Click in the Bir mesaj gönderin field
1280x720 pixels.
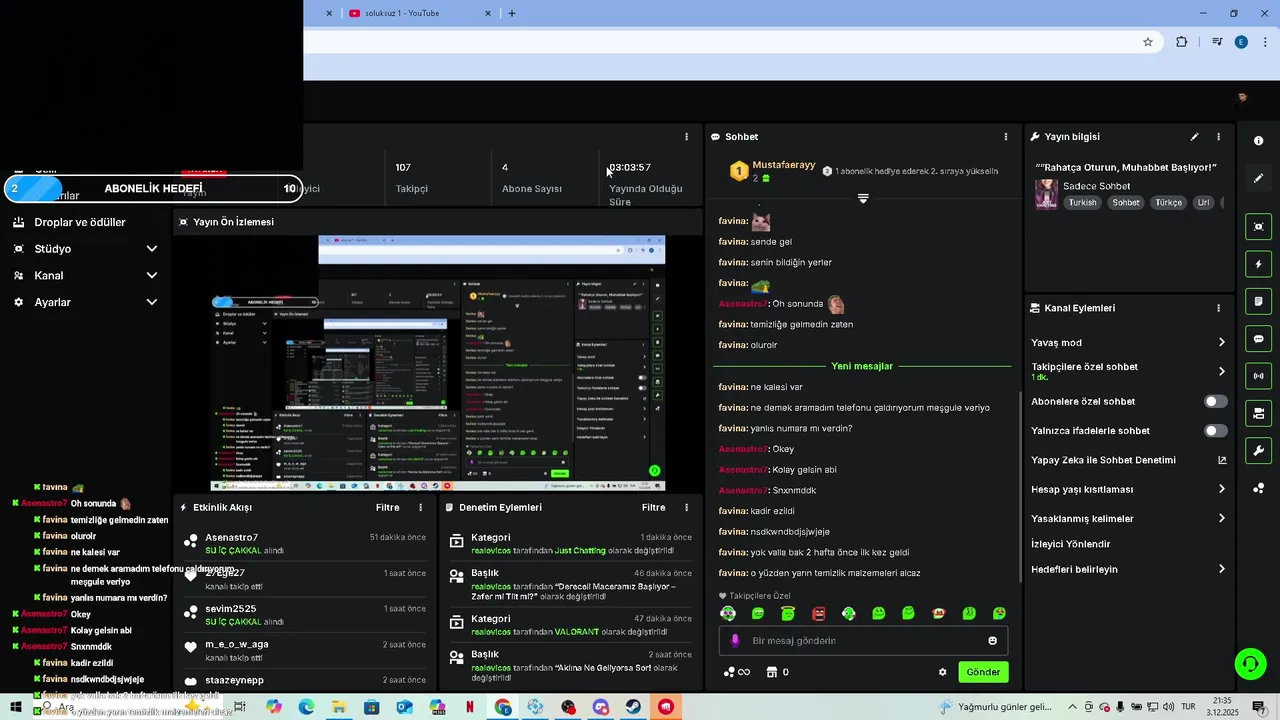(863, 641)
